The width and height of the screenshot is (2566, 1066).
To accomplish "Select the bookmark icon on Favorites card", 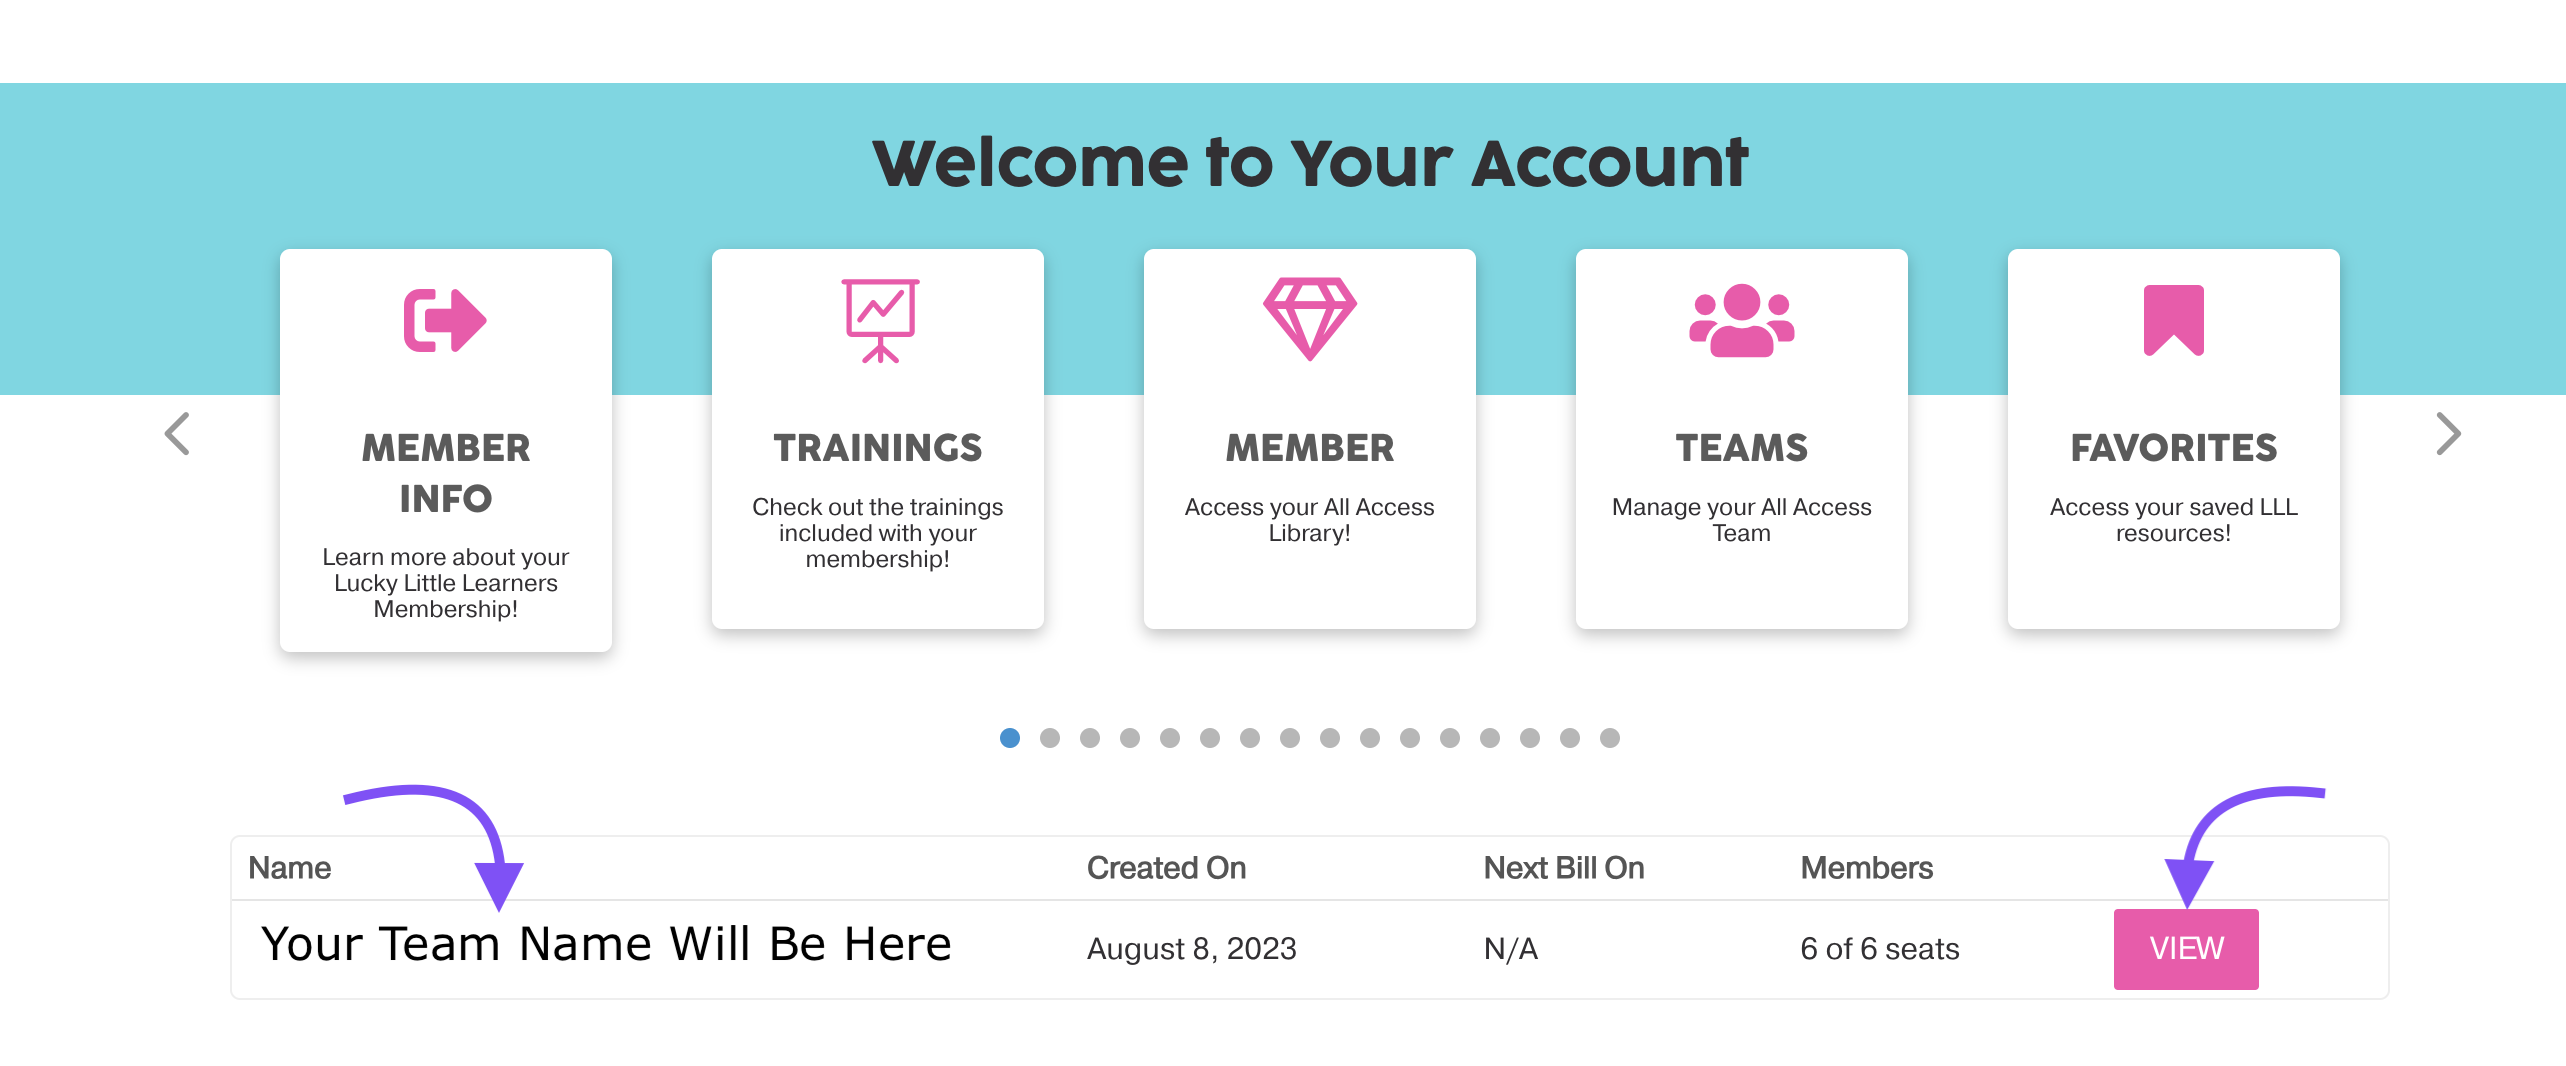I will [x=2172, y=320].
